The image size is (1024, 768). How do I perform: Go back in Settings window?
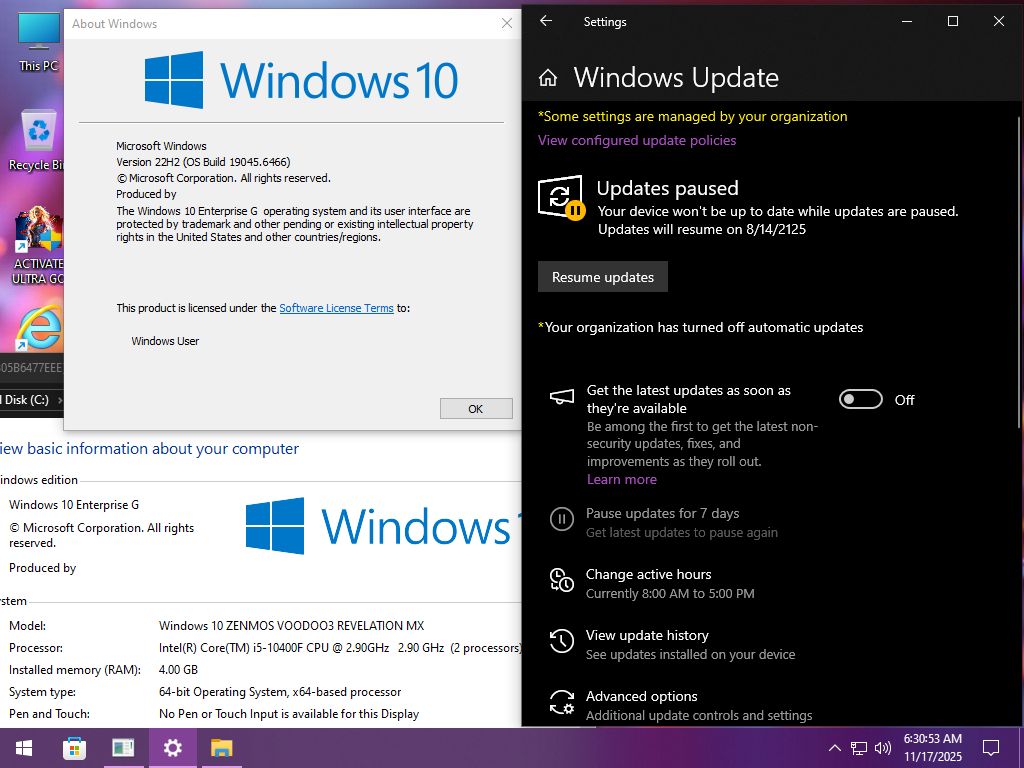click(546, 21)
